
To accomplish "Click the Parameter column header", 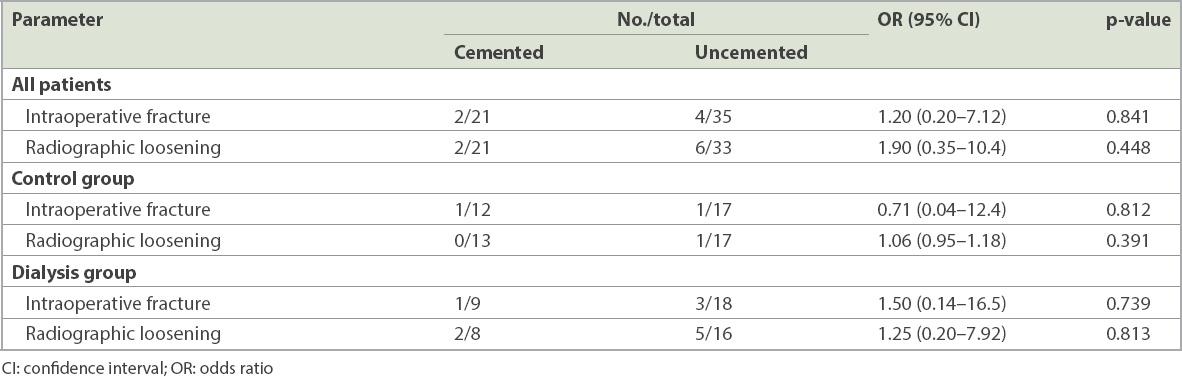I will point(57,20).
